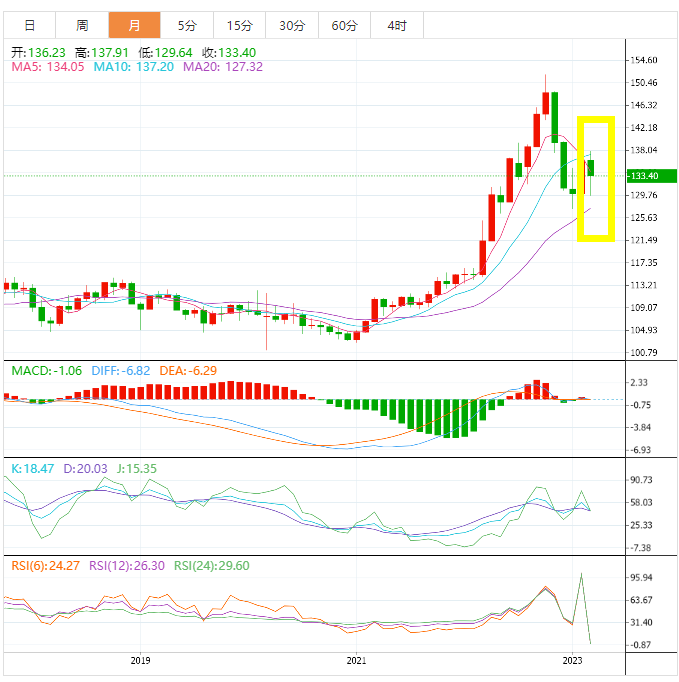Click the K: 18.47 KDJ label
Viewport: 679px width, 682px height.
click(x=35, y=468)
